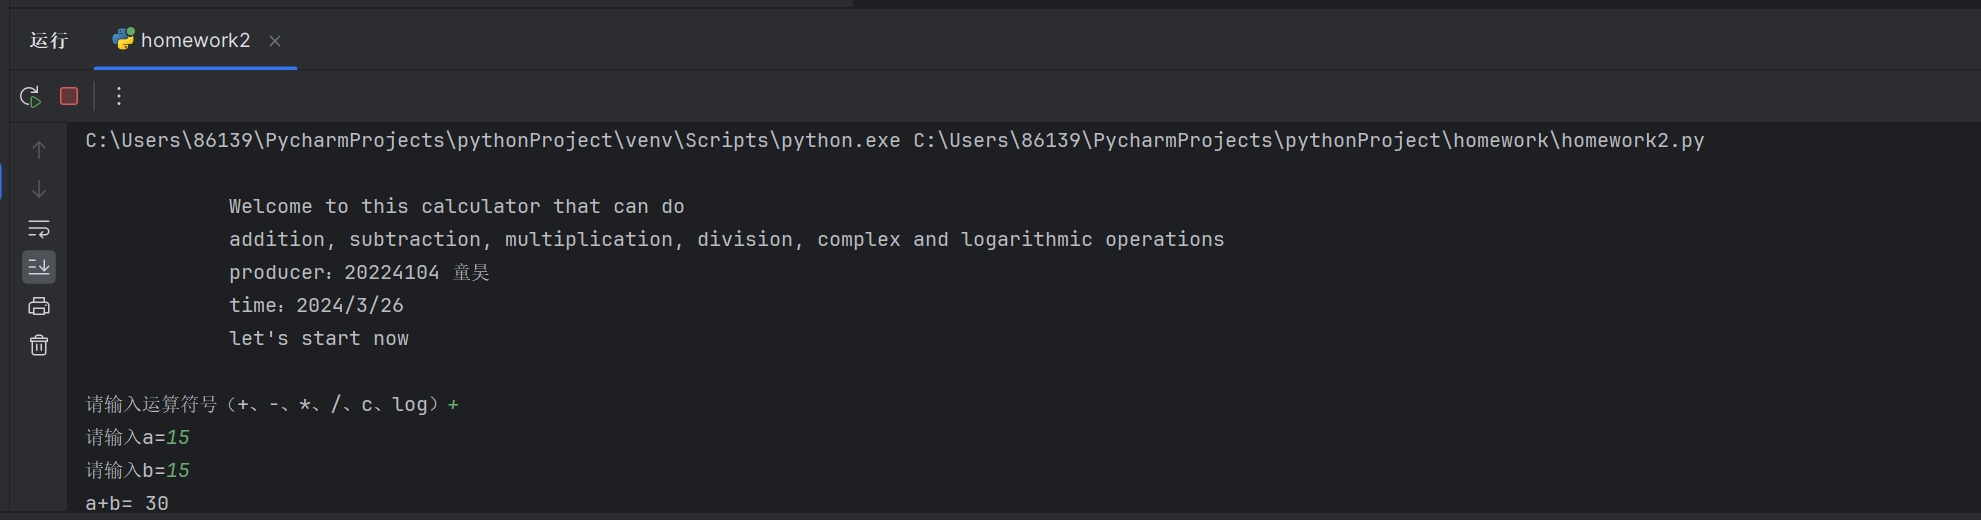Toggle soft-wrap for console output
The image size is (1981, 520).
click(x=39, y=229)
